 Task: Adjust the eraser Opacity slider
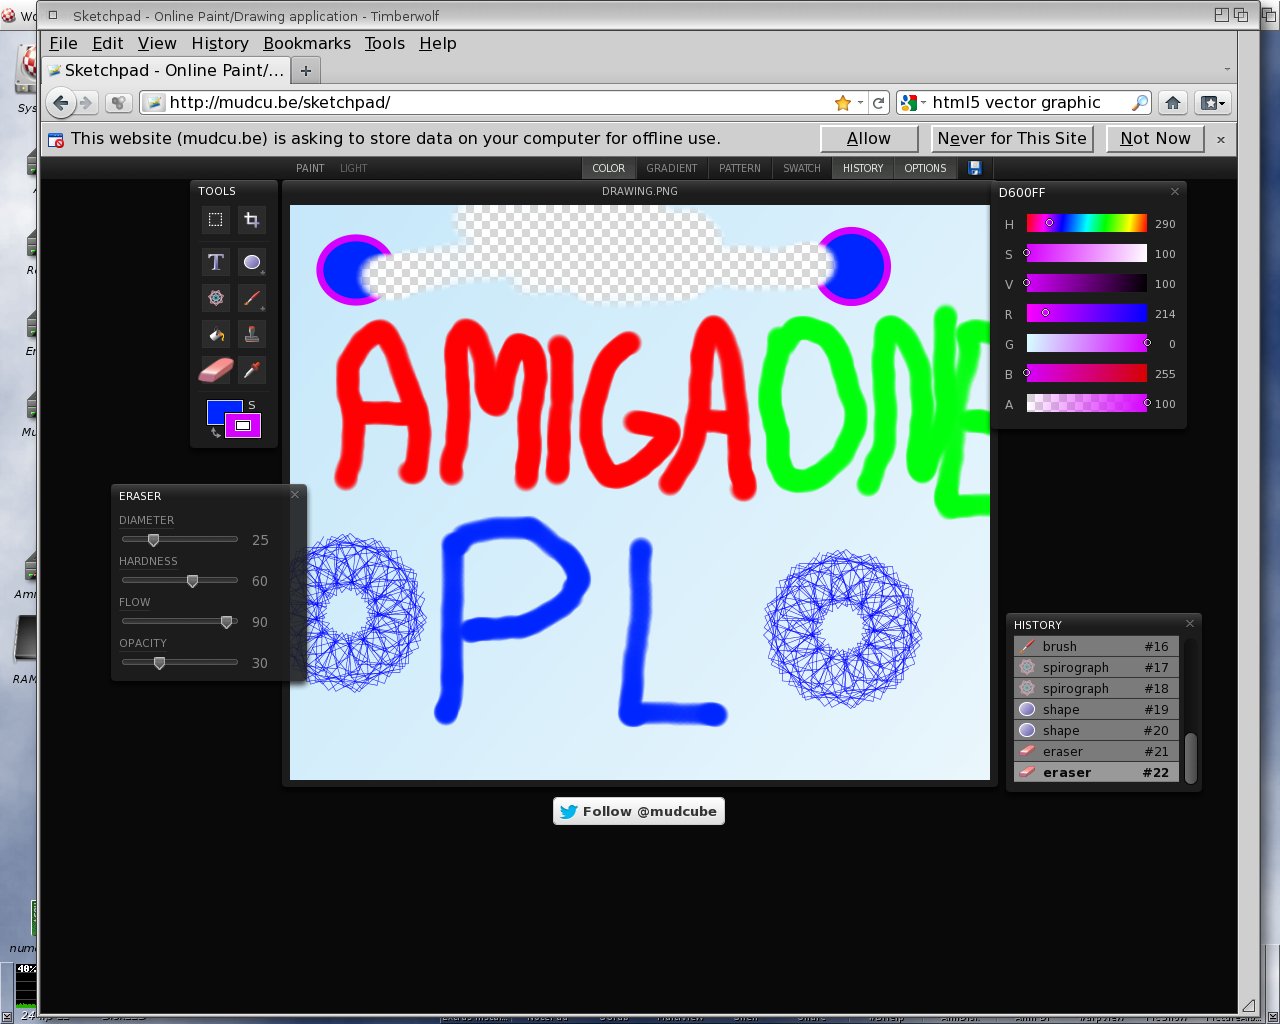180,662
